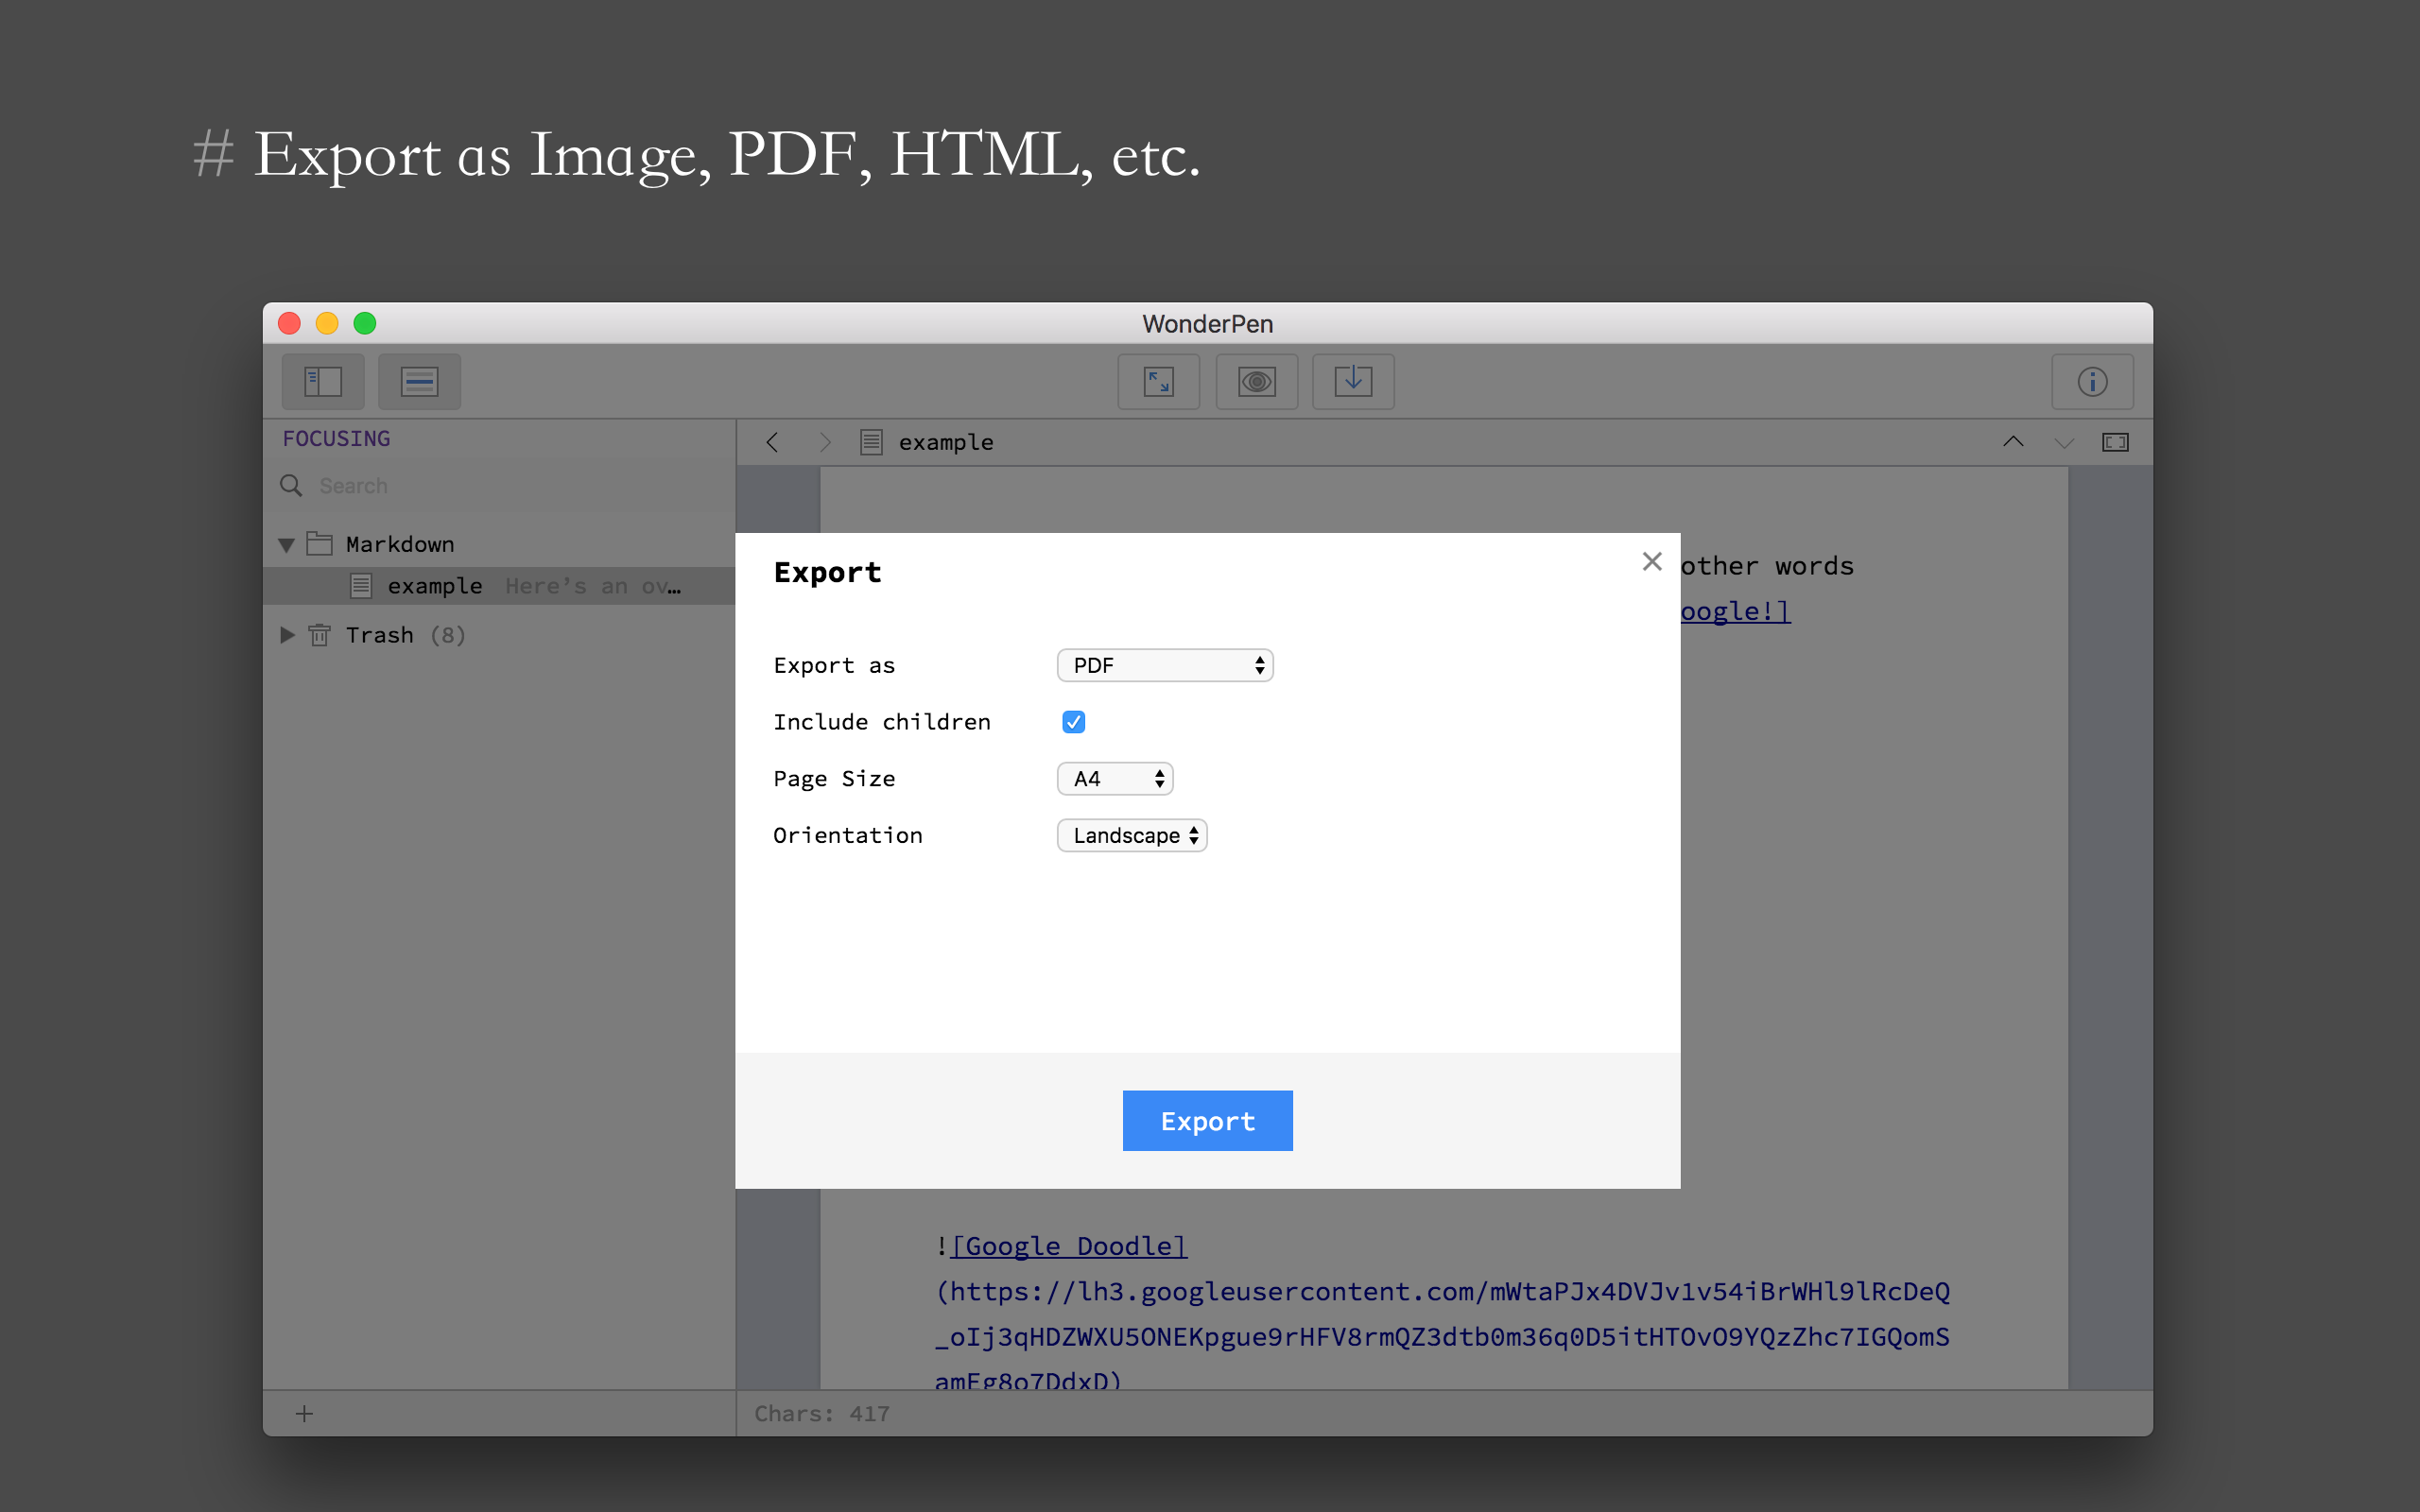2420x1512 pixels.
Task: Open the Google Doodle link in editor
Action: point(1069,1246)
